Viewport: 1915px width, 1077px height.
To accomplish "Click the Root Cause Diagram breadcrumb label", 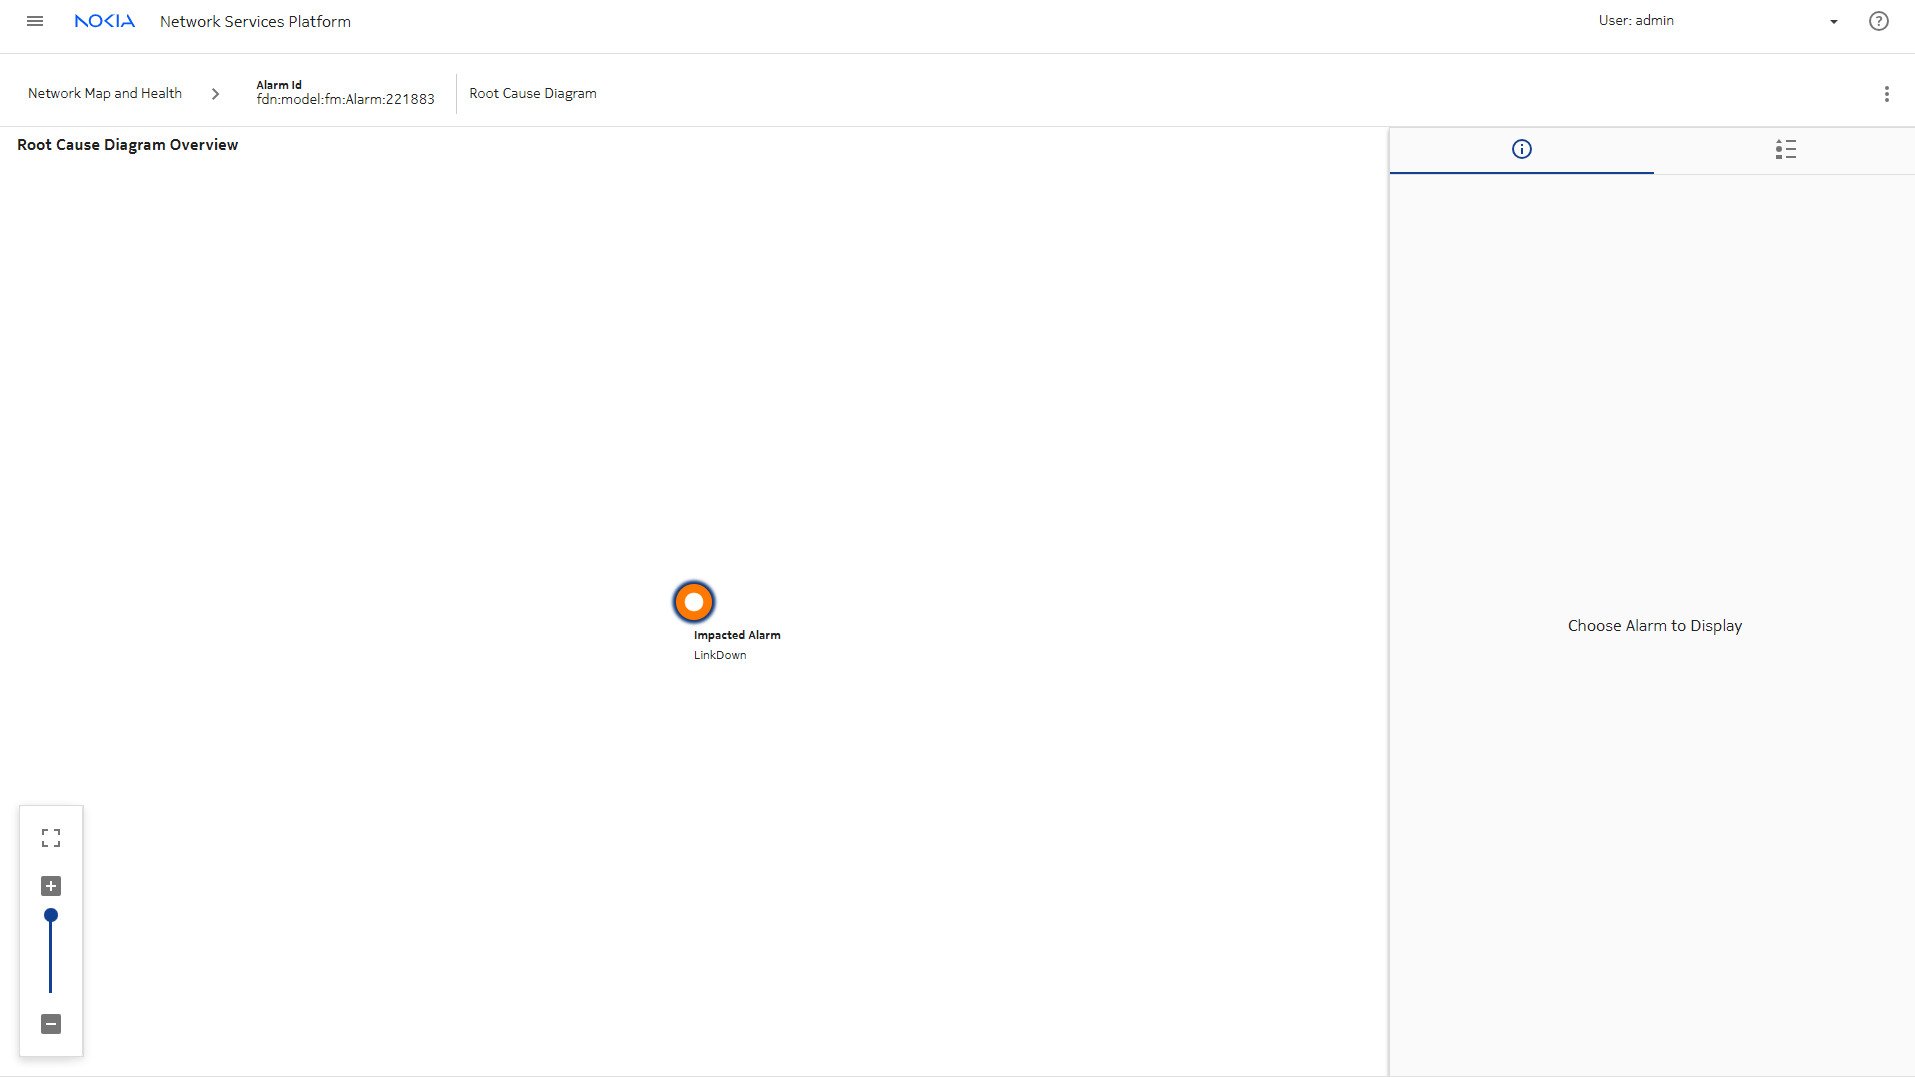I will pyautogui.click(x=532, y=94).
